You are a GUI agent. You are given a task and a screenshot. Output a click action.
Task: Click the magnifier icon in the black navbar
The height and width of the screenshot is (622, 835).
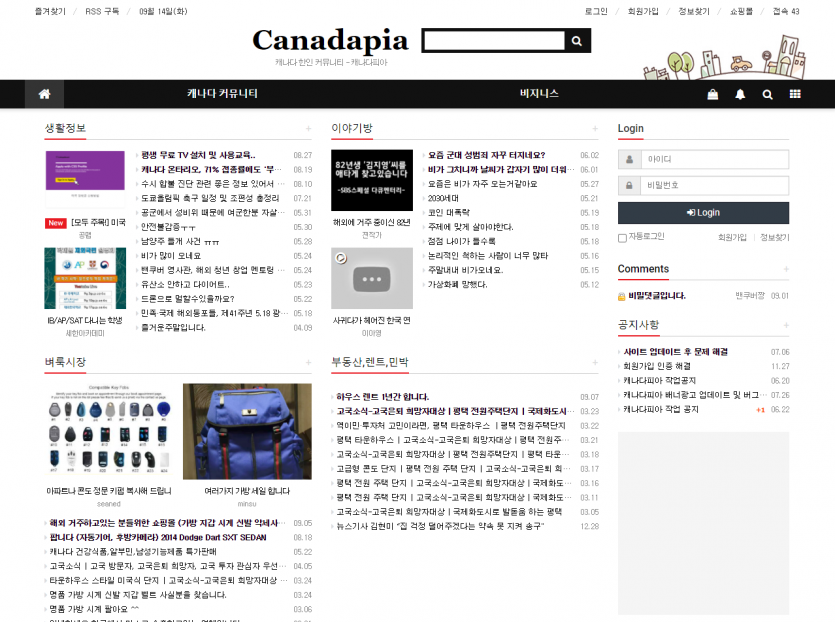coord(767,94)
